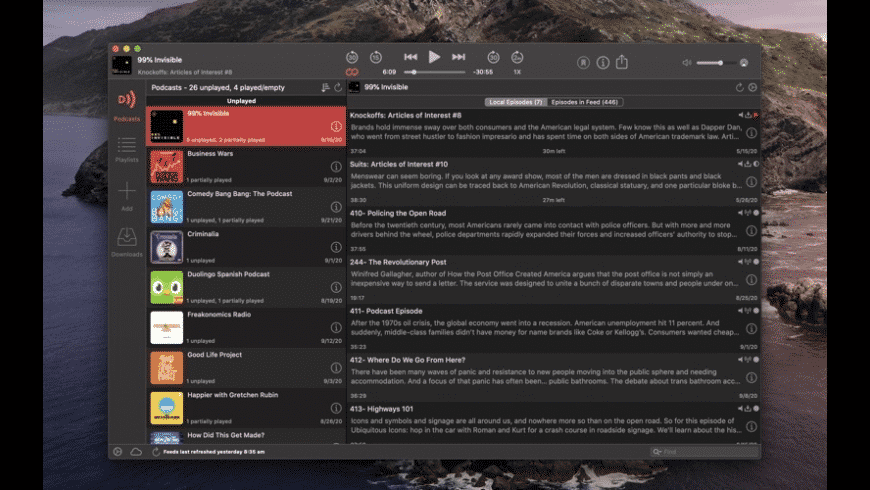Skip forward 30 seconds button
This screenshot has height=490, width=870.
[x=493, y=57]
